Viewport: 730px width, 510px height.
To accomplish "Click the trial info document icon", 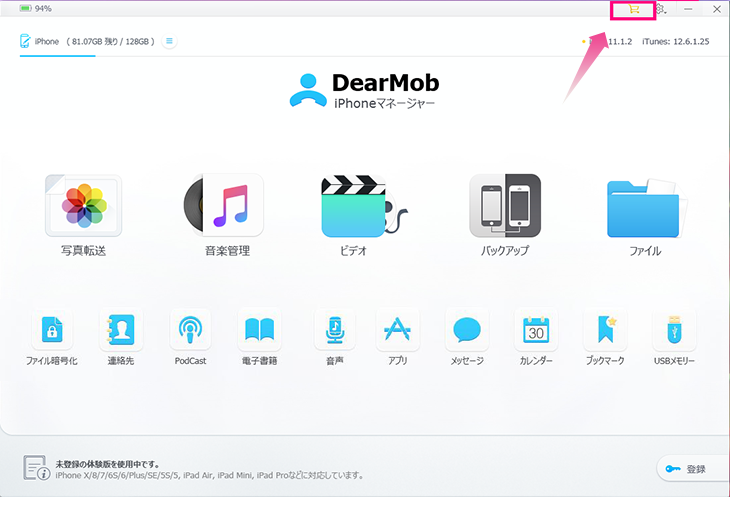I will click(x=36, y=468).
